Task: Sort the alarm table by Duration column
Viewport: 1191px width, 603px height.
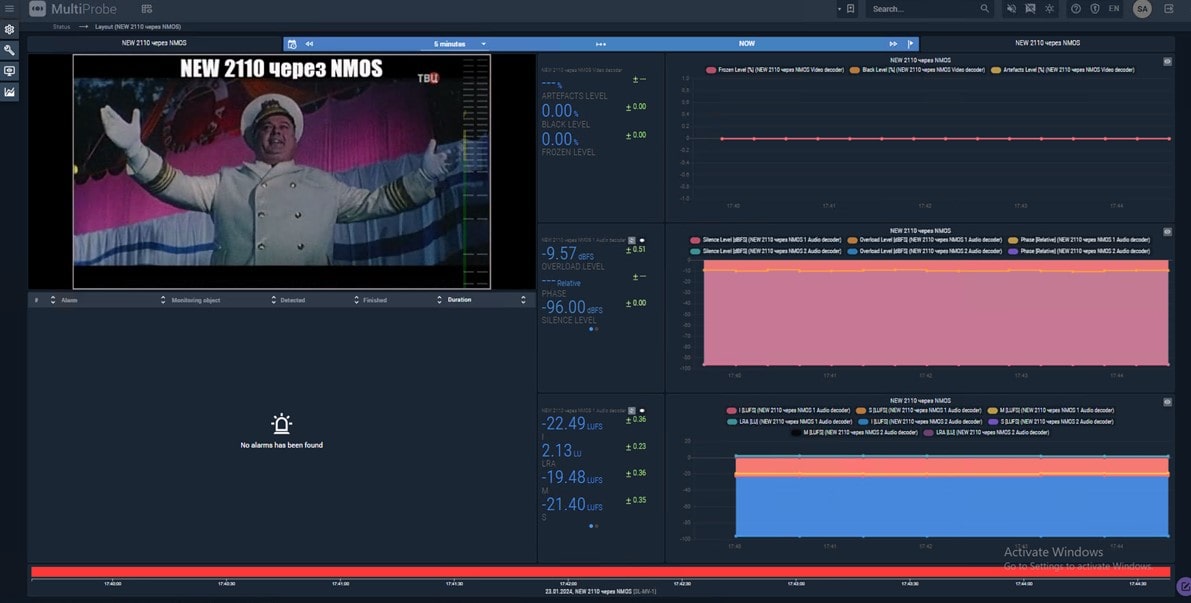Action: [523, 300]
